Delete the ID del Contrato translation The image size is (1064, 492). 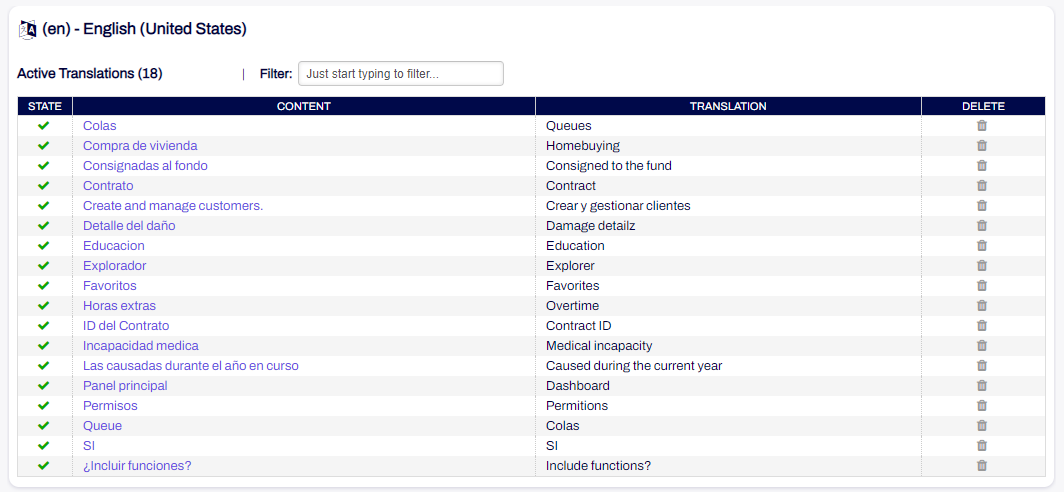981,326
